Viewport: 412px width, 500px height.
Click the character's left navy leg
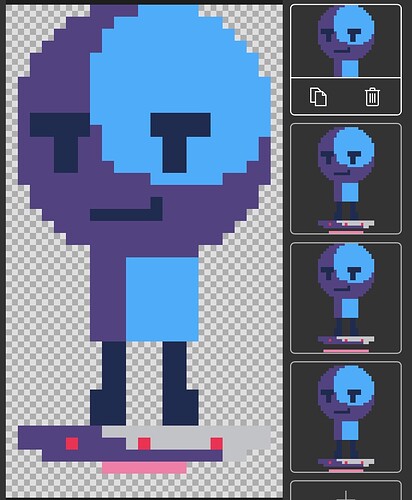point(108,383)
